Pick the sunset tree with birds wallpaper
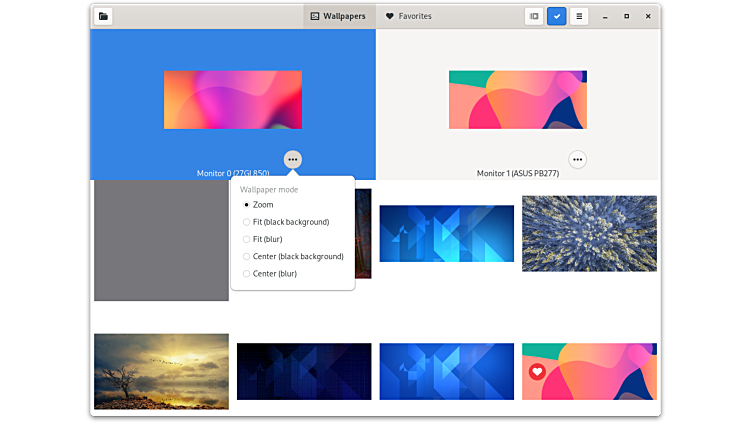752x423 pixels. point(161,371)
